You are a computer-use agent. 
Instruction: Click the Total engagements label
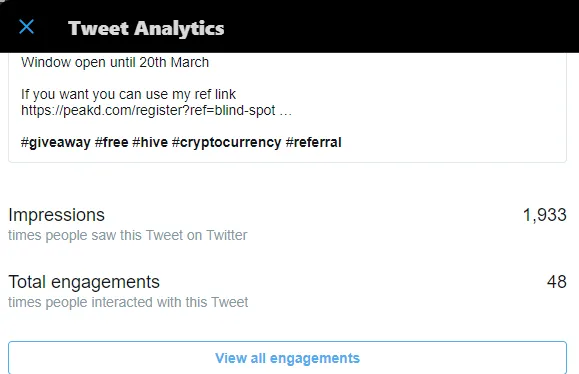tap(84, 282)
